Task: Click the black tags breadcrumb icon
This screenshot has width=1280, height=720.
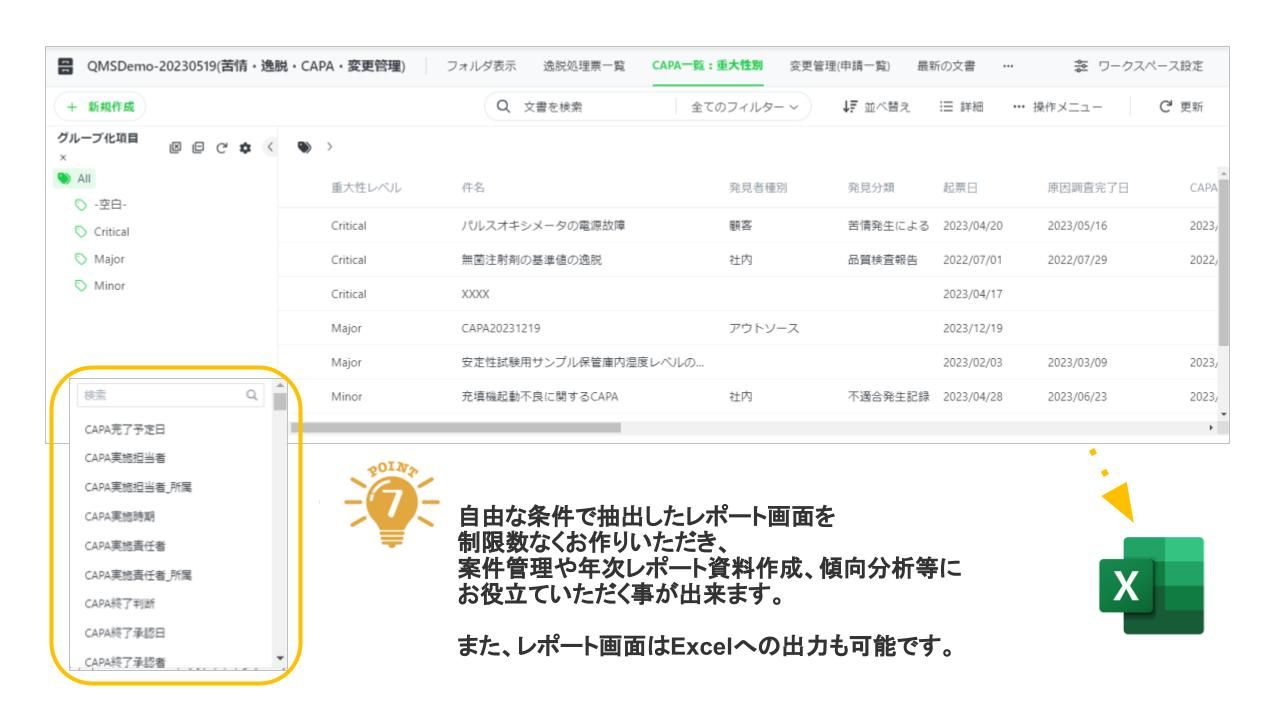Action: pos(304,146)
